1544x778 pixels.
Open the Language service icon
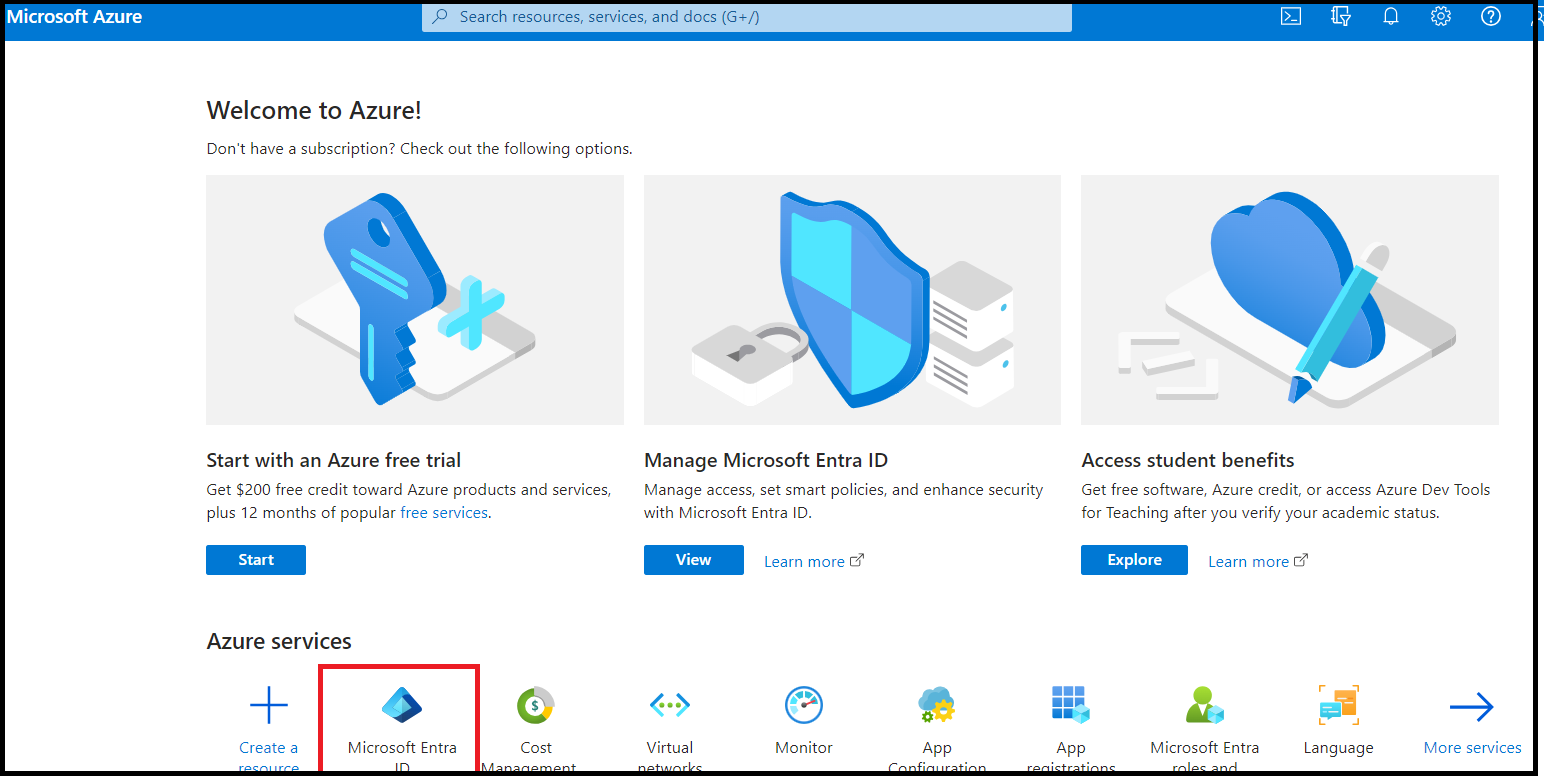pyautogui.click(x=1338, y=706)
